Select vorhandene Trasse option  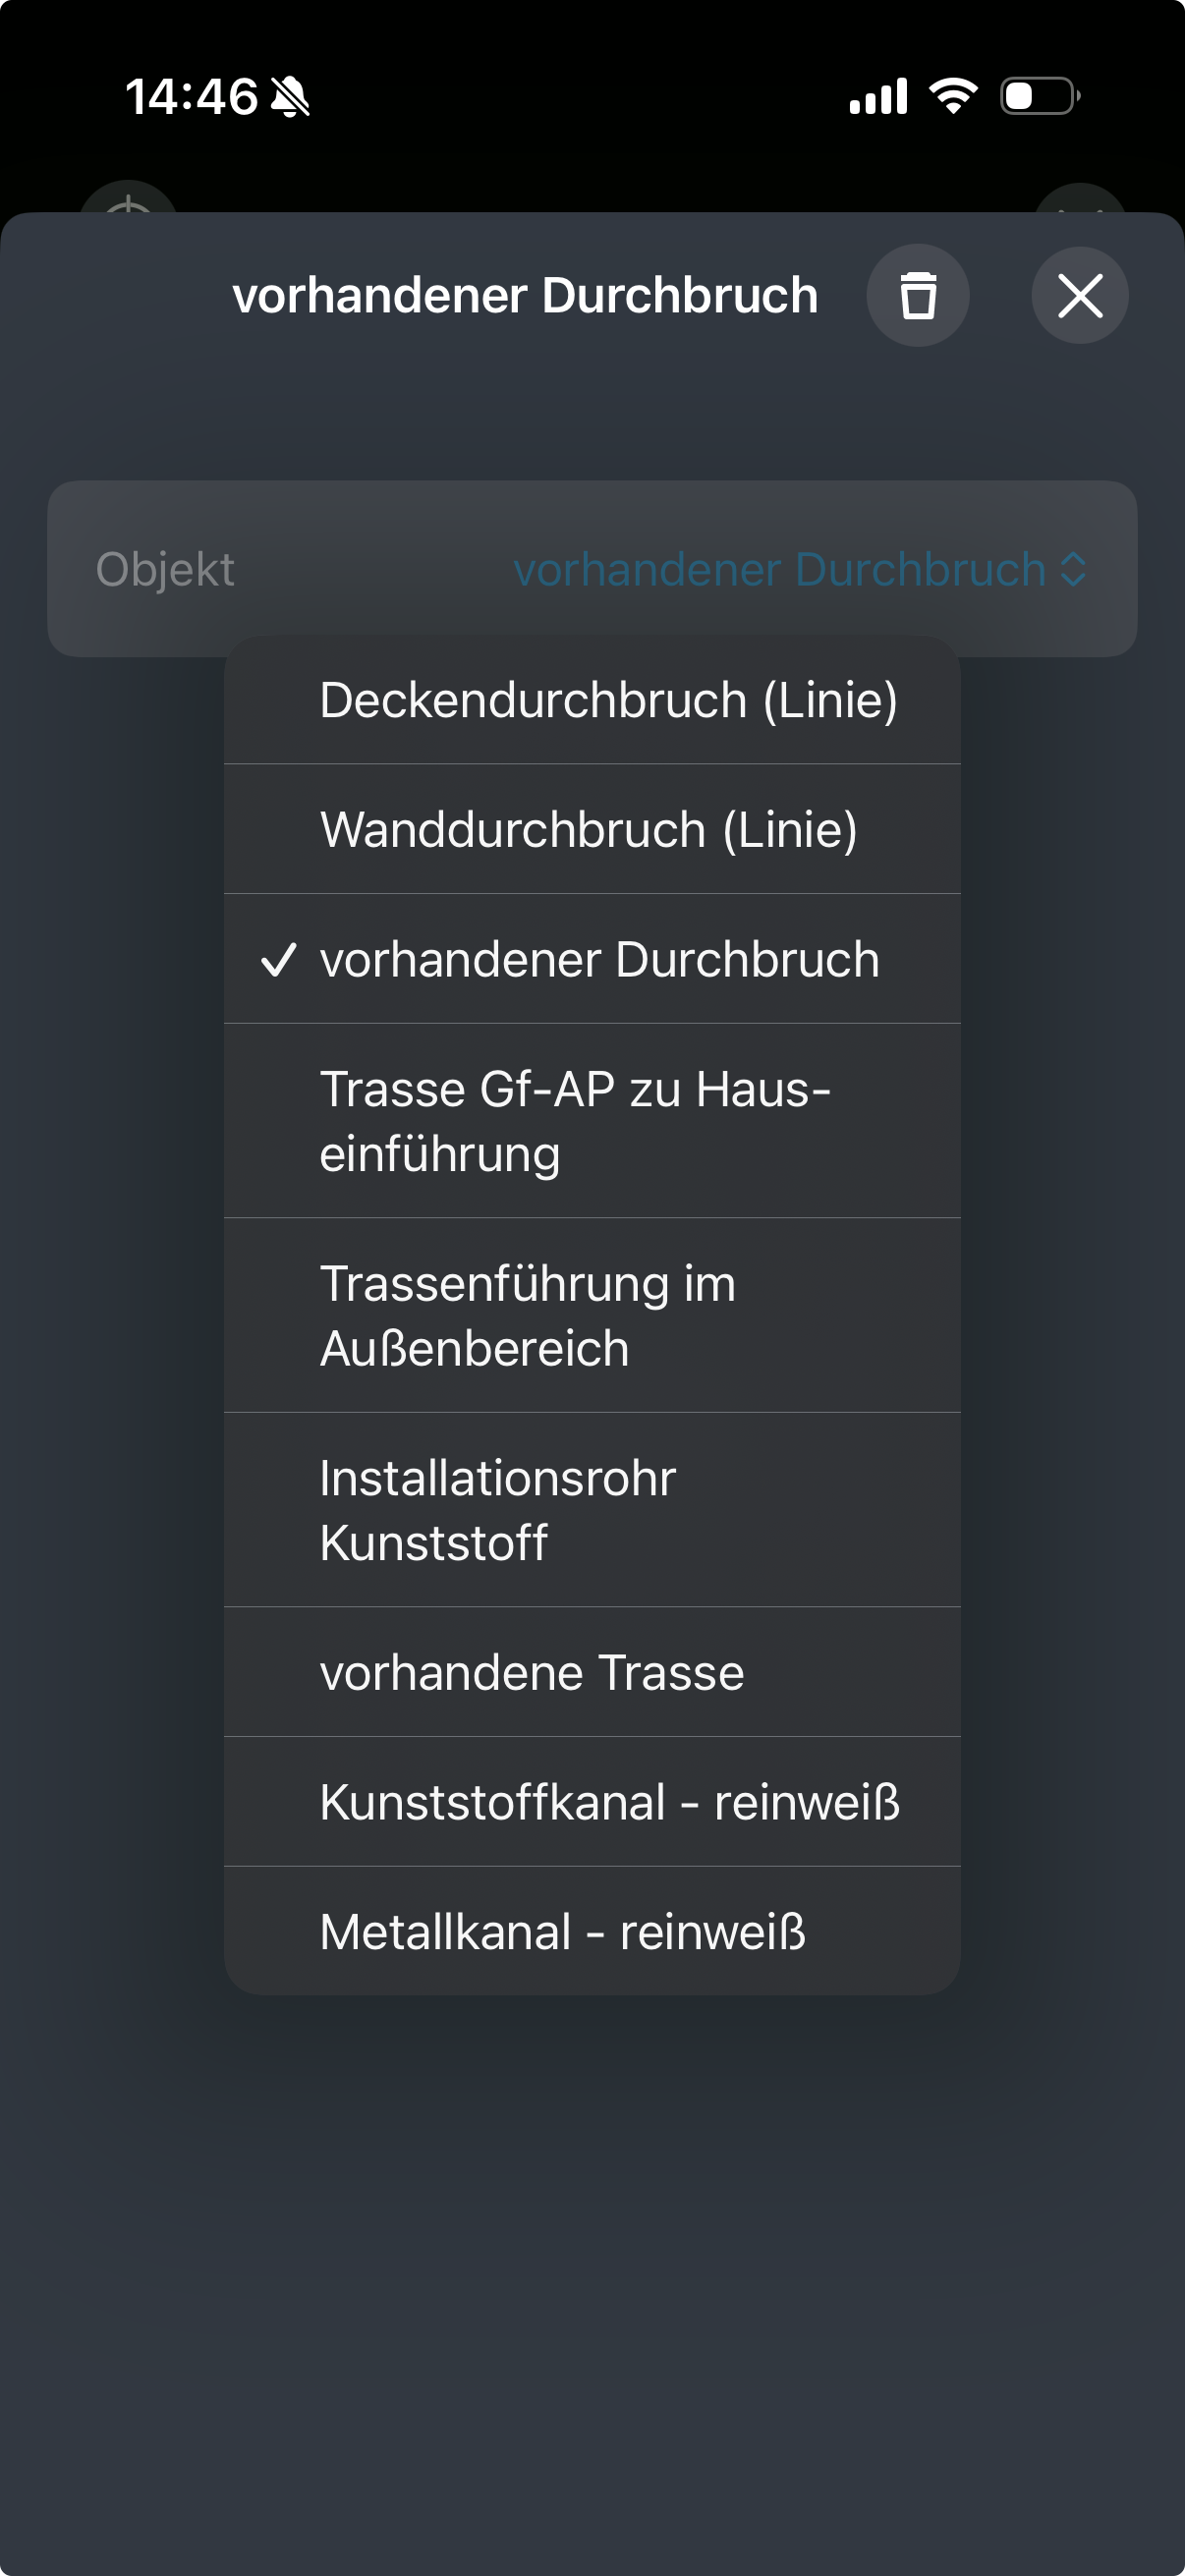[531, 1672]
